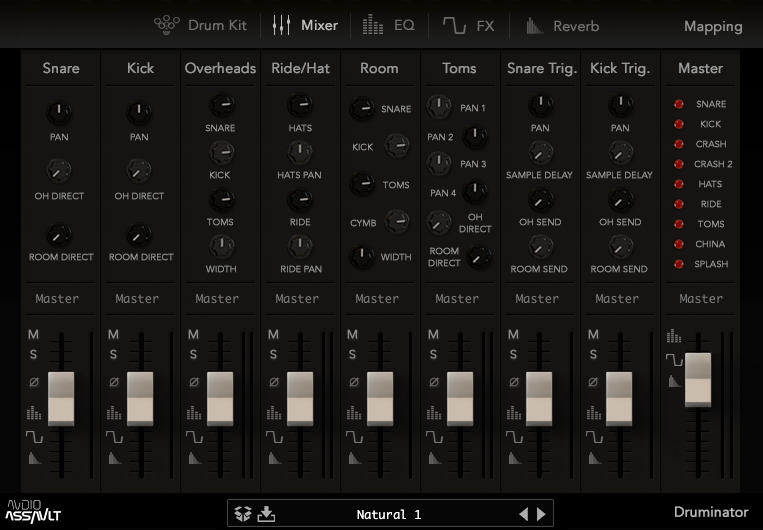This screenshot has width=763, height=530.
Task: Toggle the CHINA indicator in Master
Action: pyautogui.click(x=678, y=244)
